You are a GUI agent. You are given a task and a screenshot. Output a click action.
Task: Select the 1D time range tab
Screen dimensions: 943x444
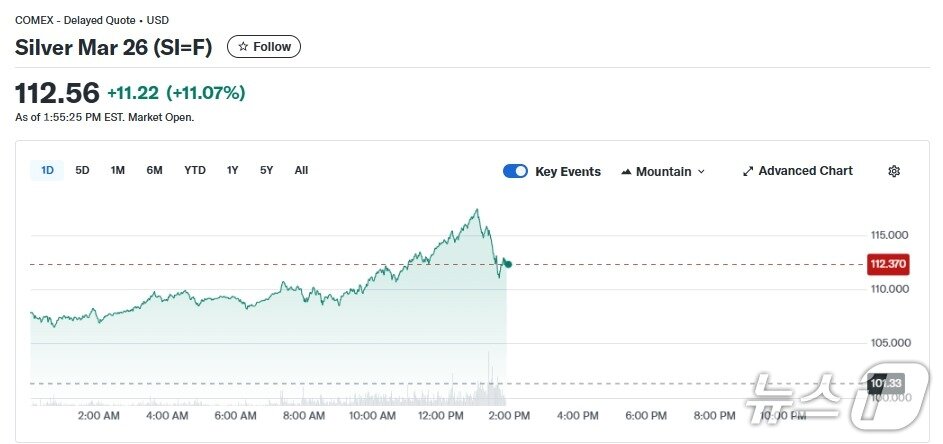click(x=47, y=170)
